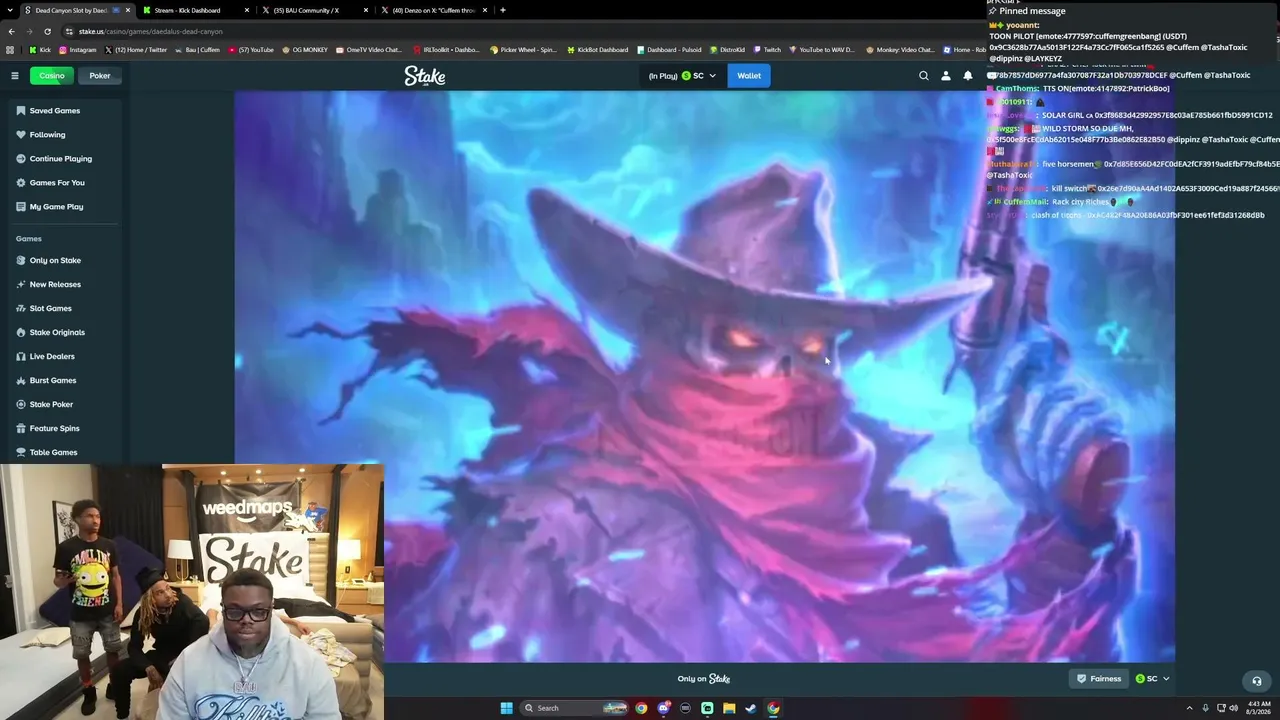
Task: Open Games For You section
Action: [x=65, y=183]
